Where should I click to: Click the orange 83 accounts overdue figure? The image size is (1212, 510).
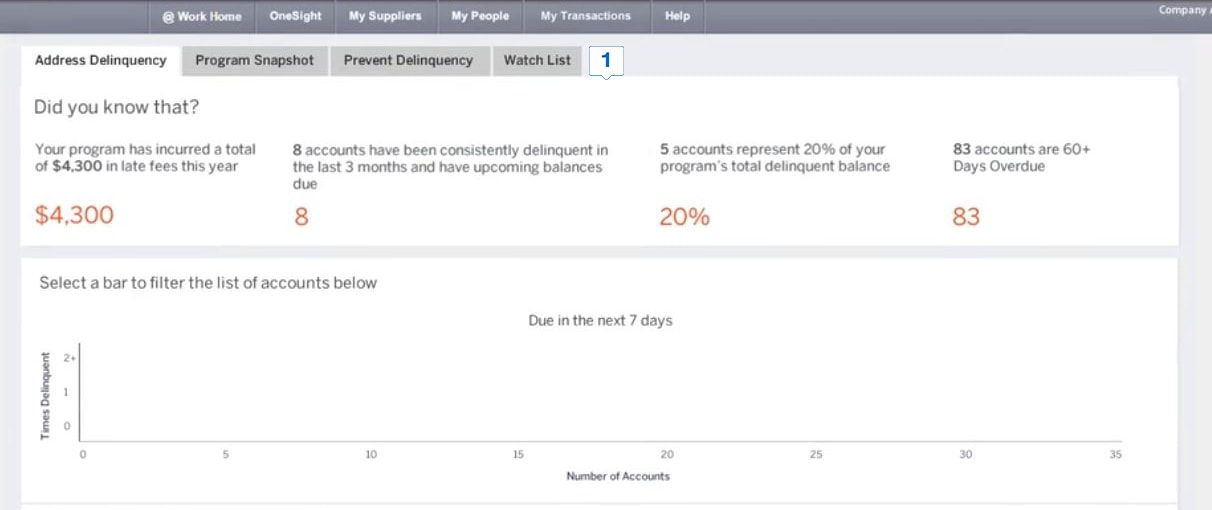point(966,216)
